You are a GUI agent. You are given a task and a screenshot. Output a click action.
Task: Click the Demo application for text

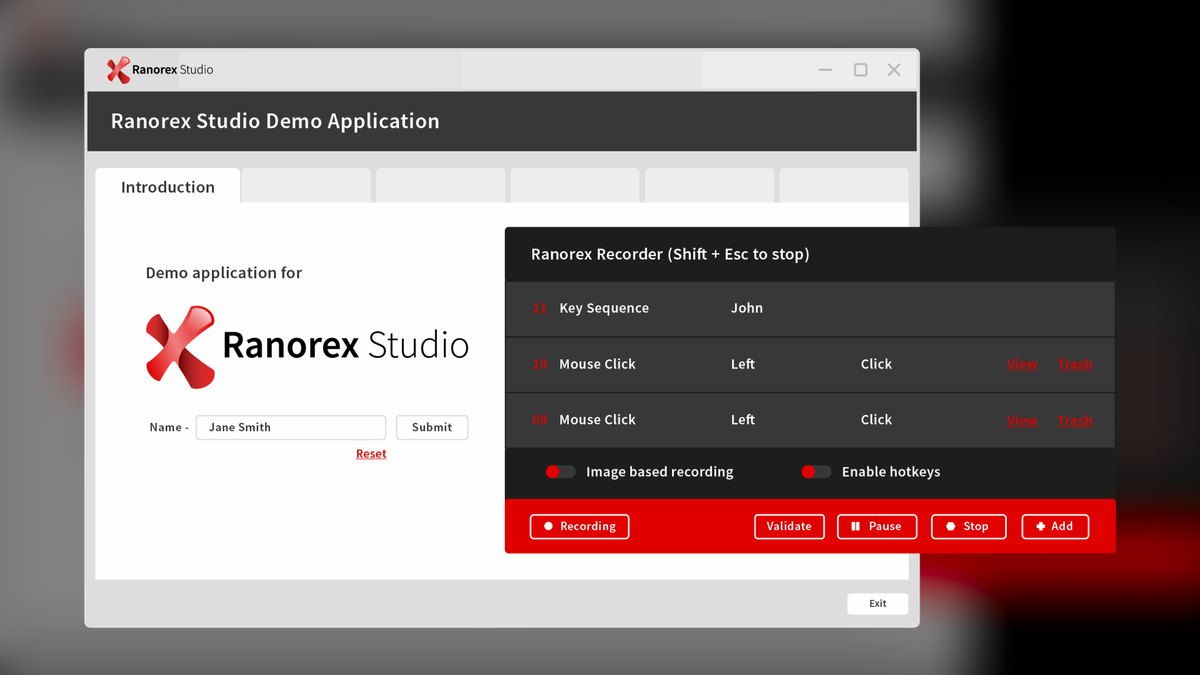pyautogui.click(x=224, y=273)
